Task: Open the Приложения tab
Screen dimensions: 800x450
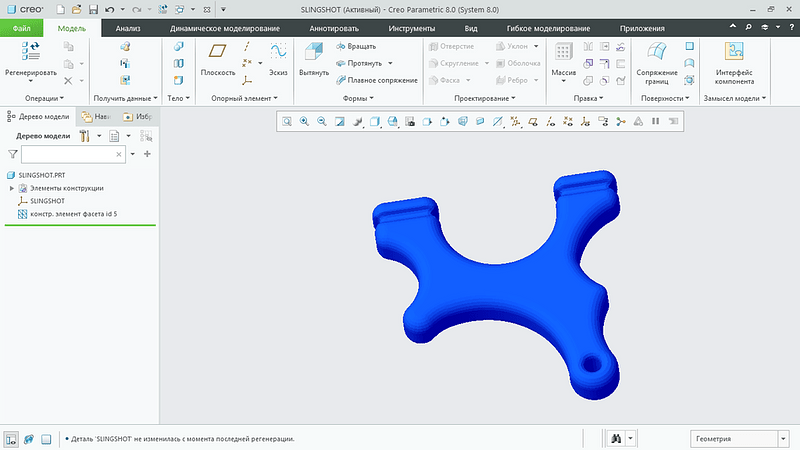Action: point(642,28)
